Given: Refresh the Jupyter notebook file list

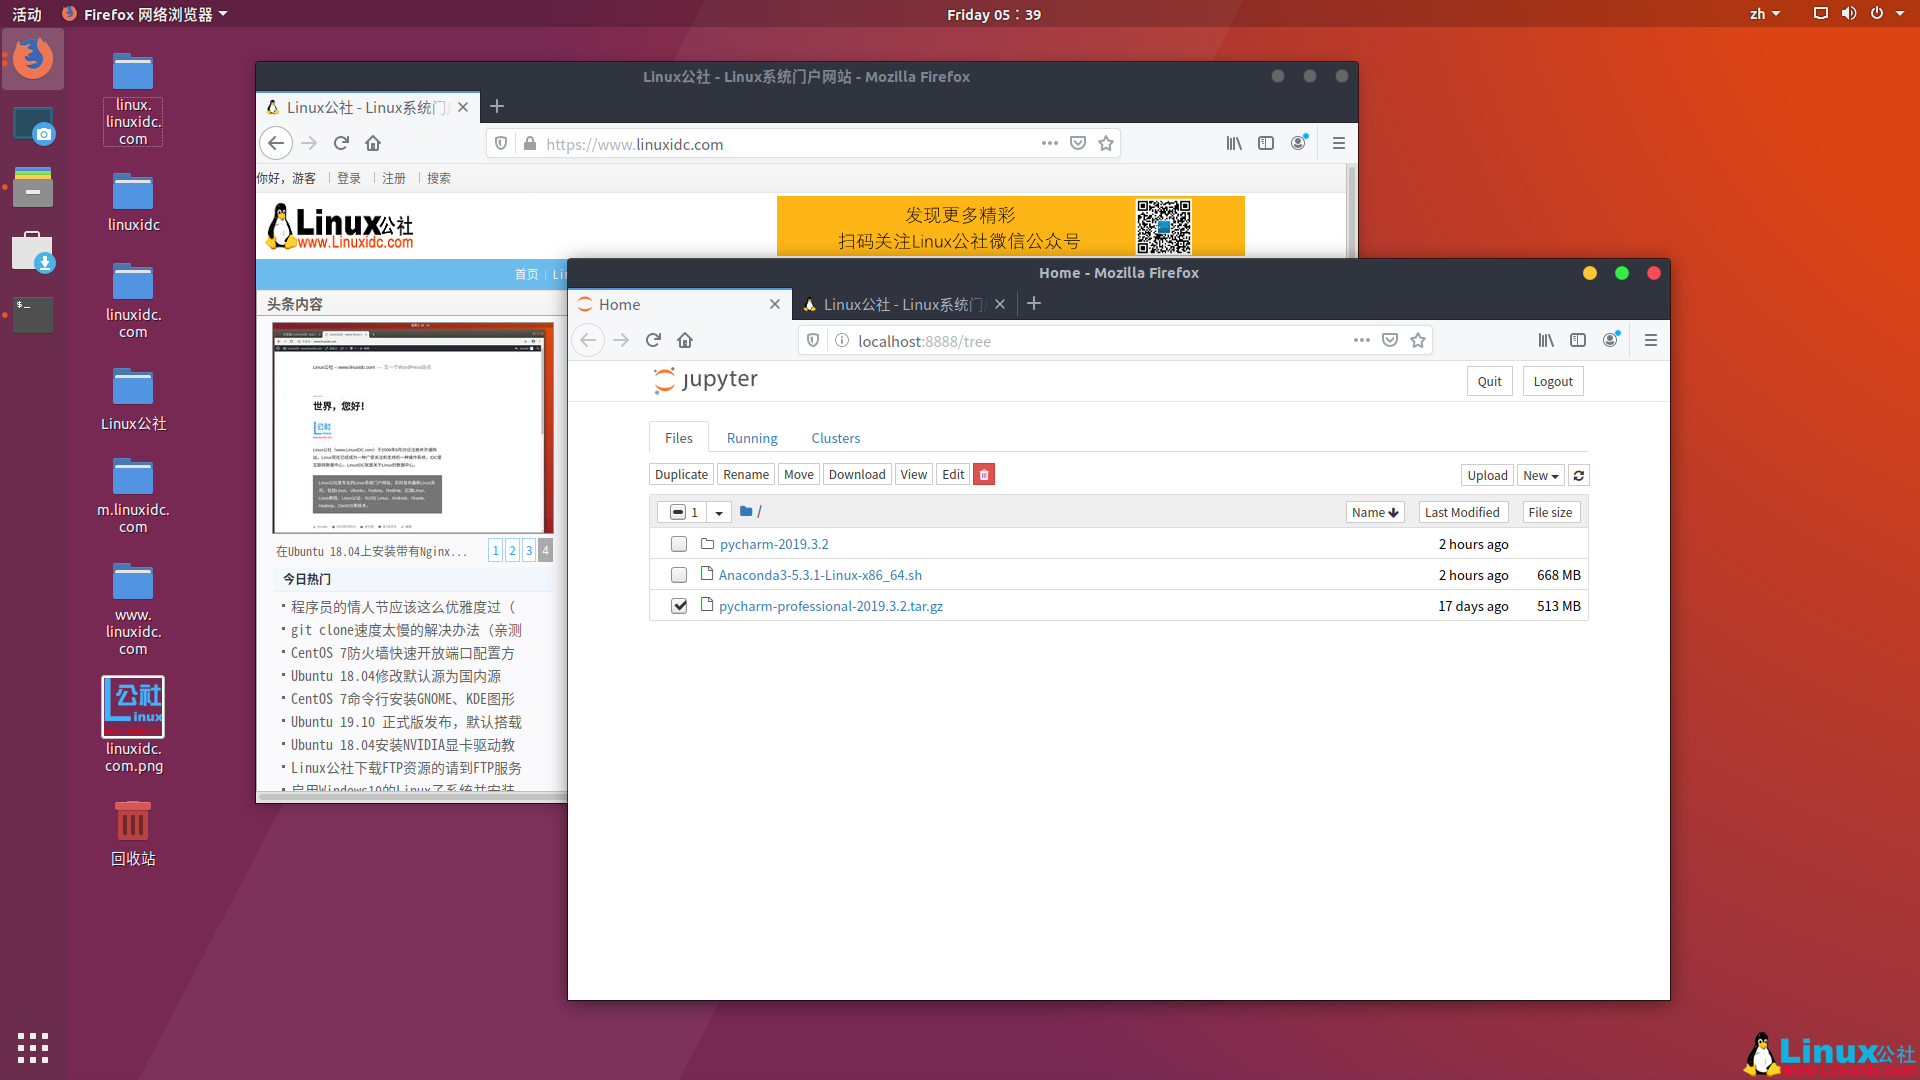Looking at the screenshot, I should pyautogui.click(x=1579, y=476).
